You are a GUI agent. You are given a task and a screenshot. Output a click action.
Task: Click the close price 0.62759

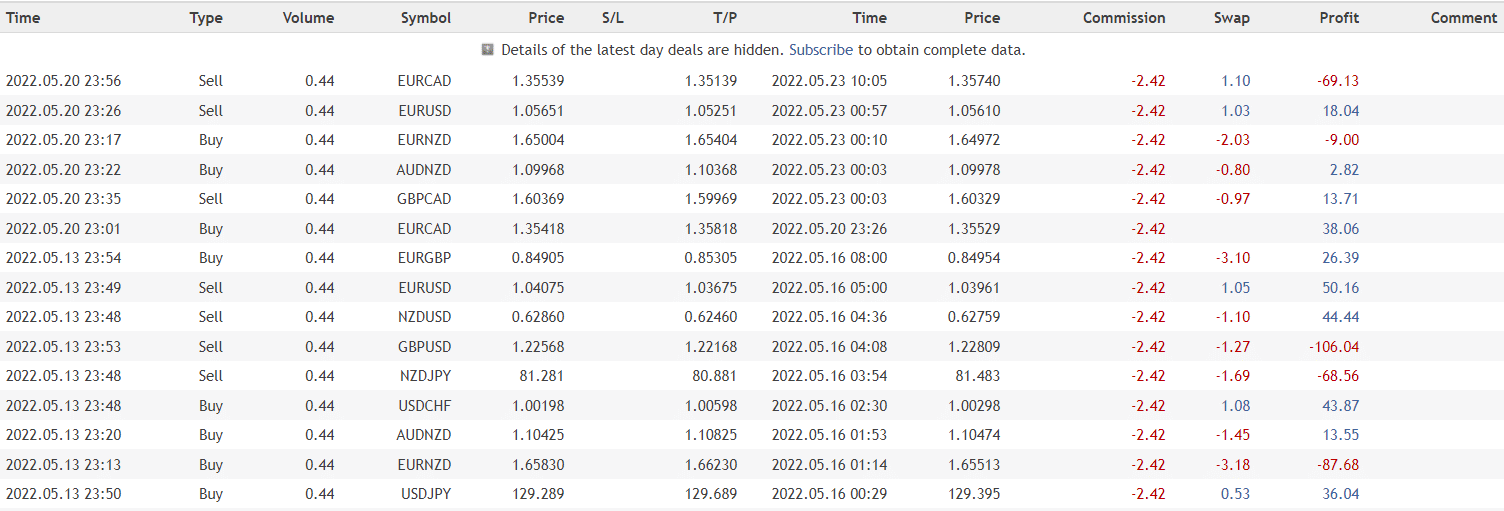974,317
